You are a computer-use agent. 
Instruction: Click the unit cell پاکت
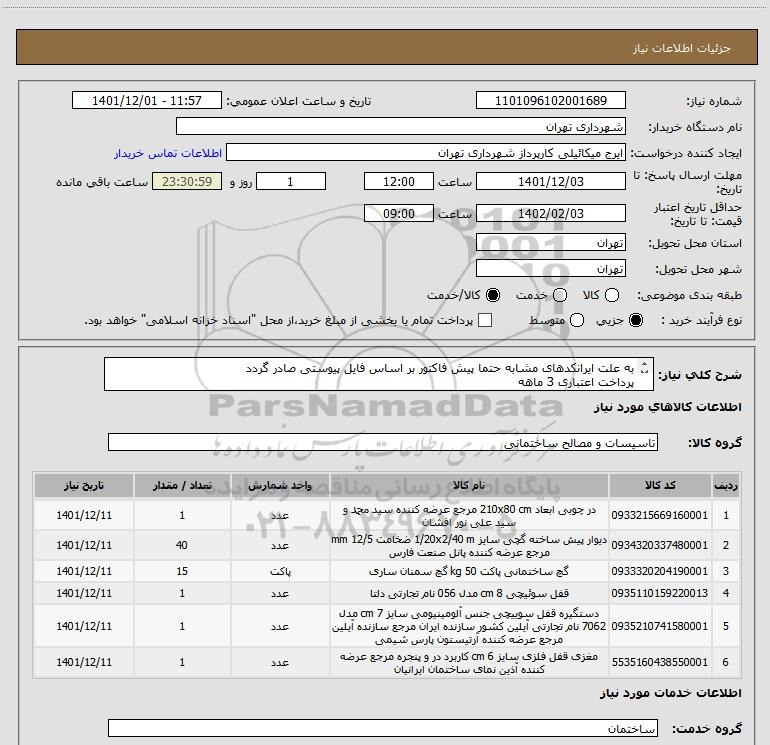[280, 571]
